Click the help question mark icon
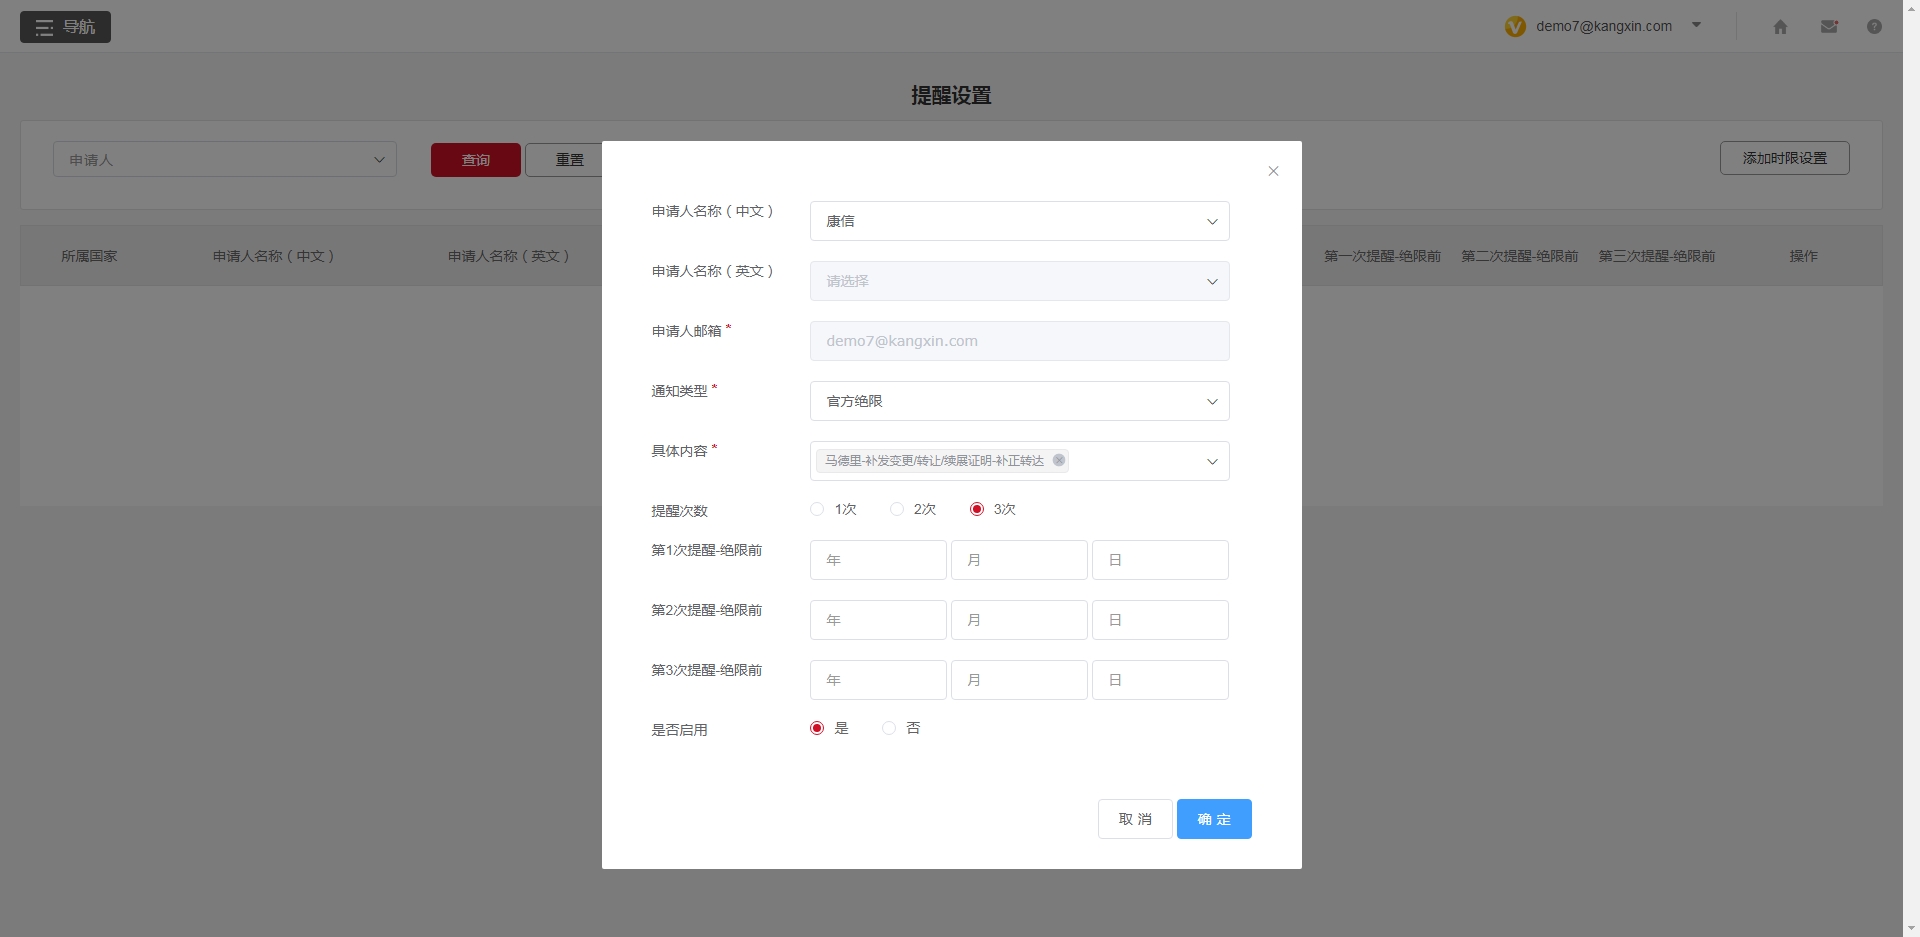The height and width of the screenshot is (937, 1920). click(1875, 27)
